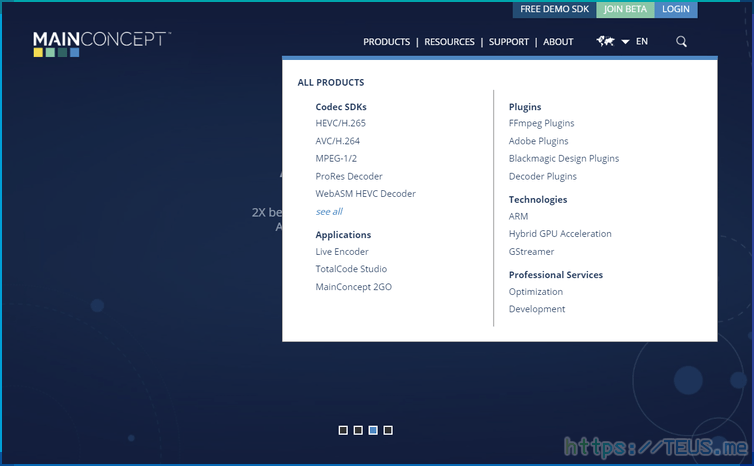754x466 pixels.
Task: Select the active third carousel indicator
Action: 373,430
